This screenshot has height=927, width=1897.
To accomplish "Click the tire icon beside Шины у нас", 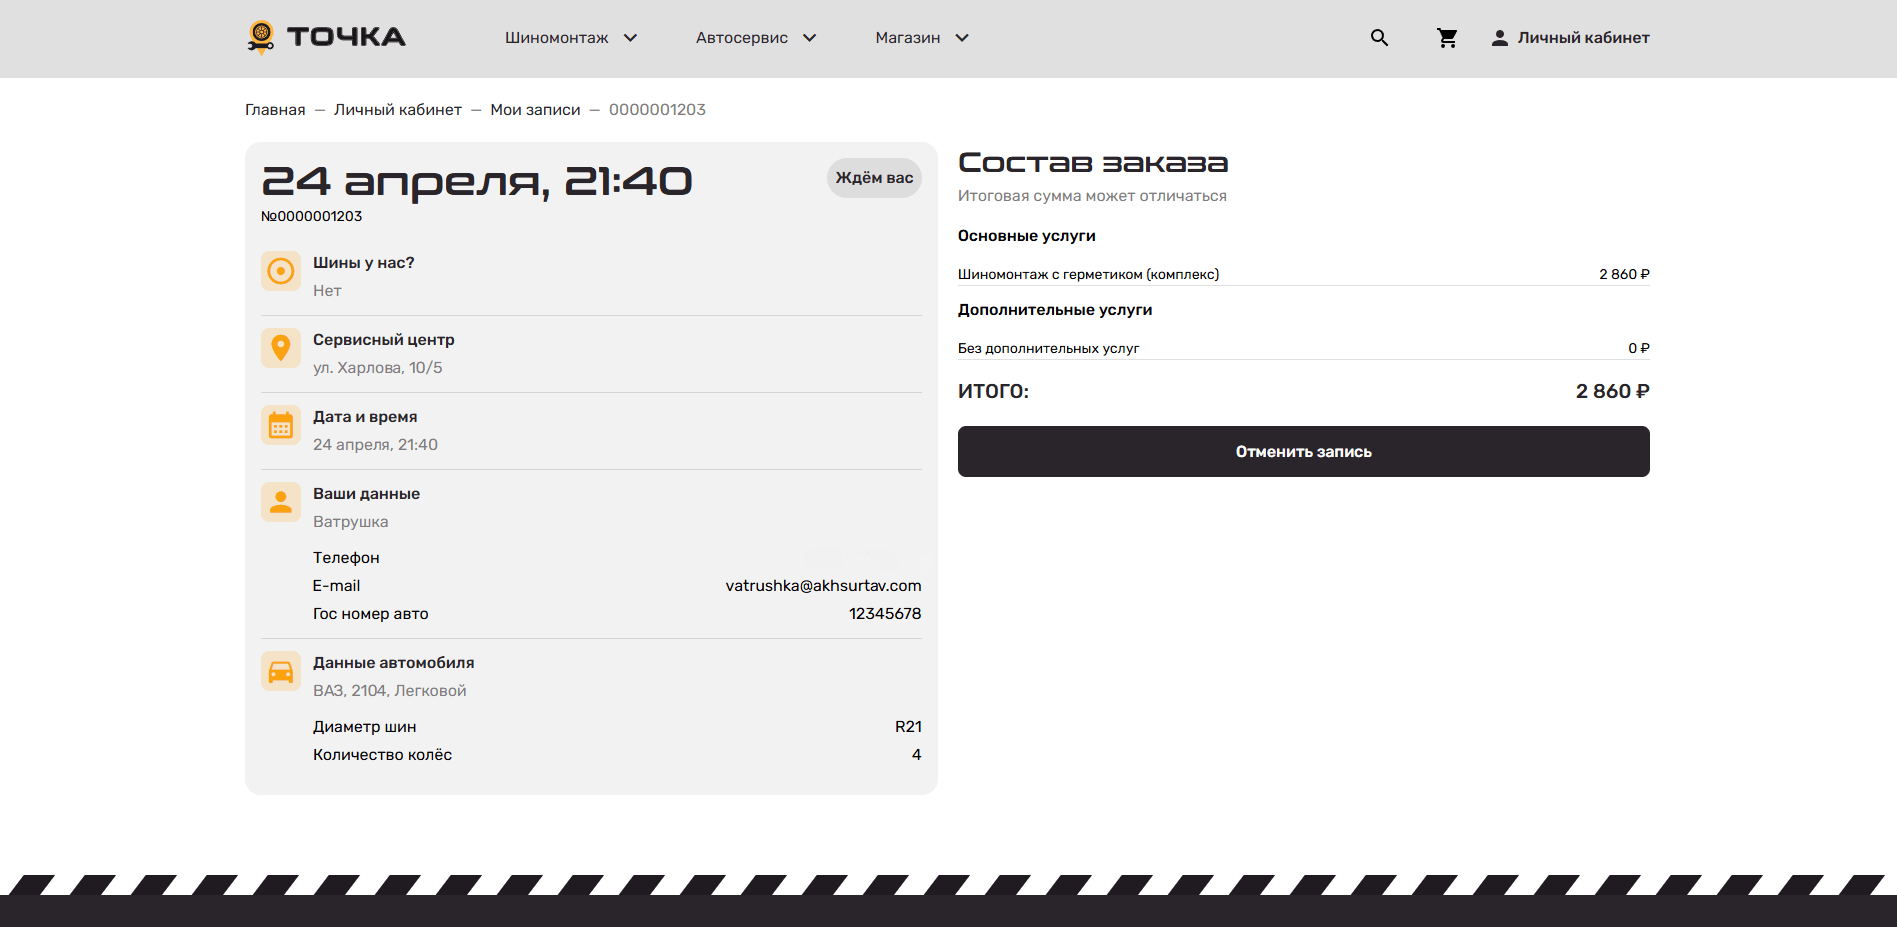I will pos(281,271).
